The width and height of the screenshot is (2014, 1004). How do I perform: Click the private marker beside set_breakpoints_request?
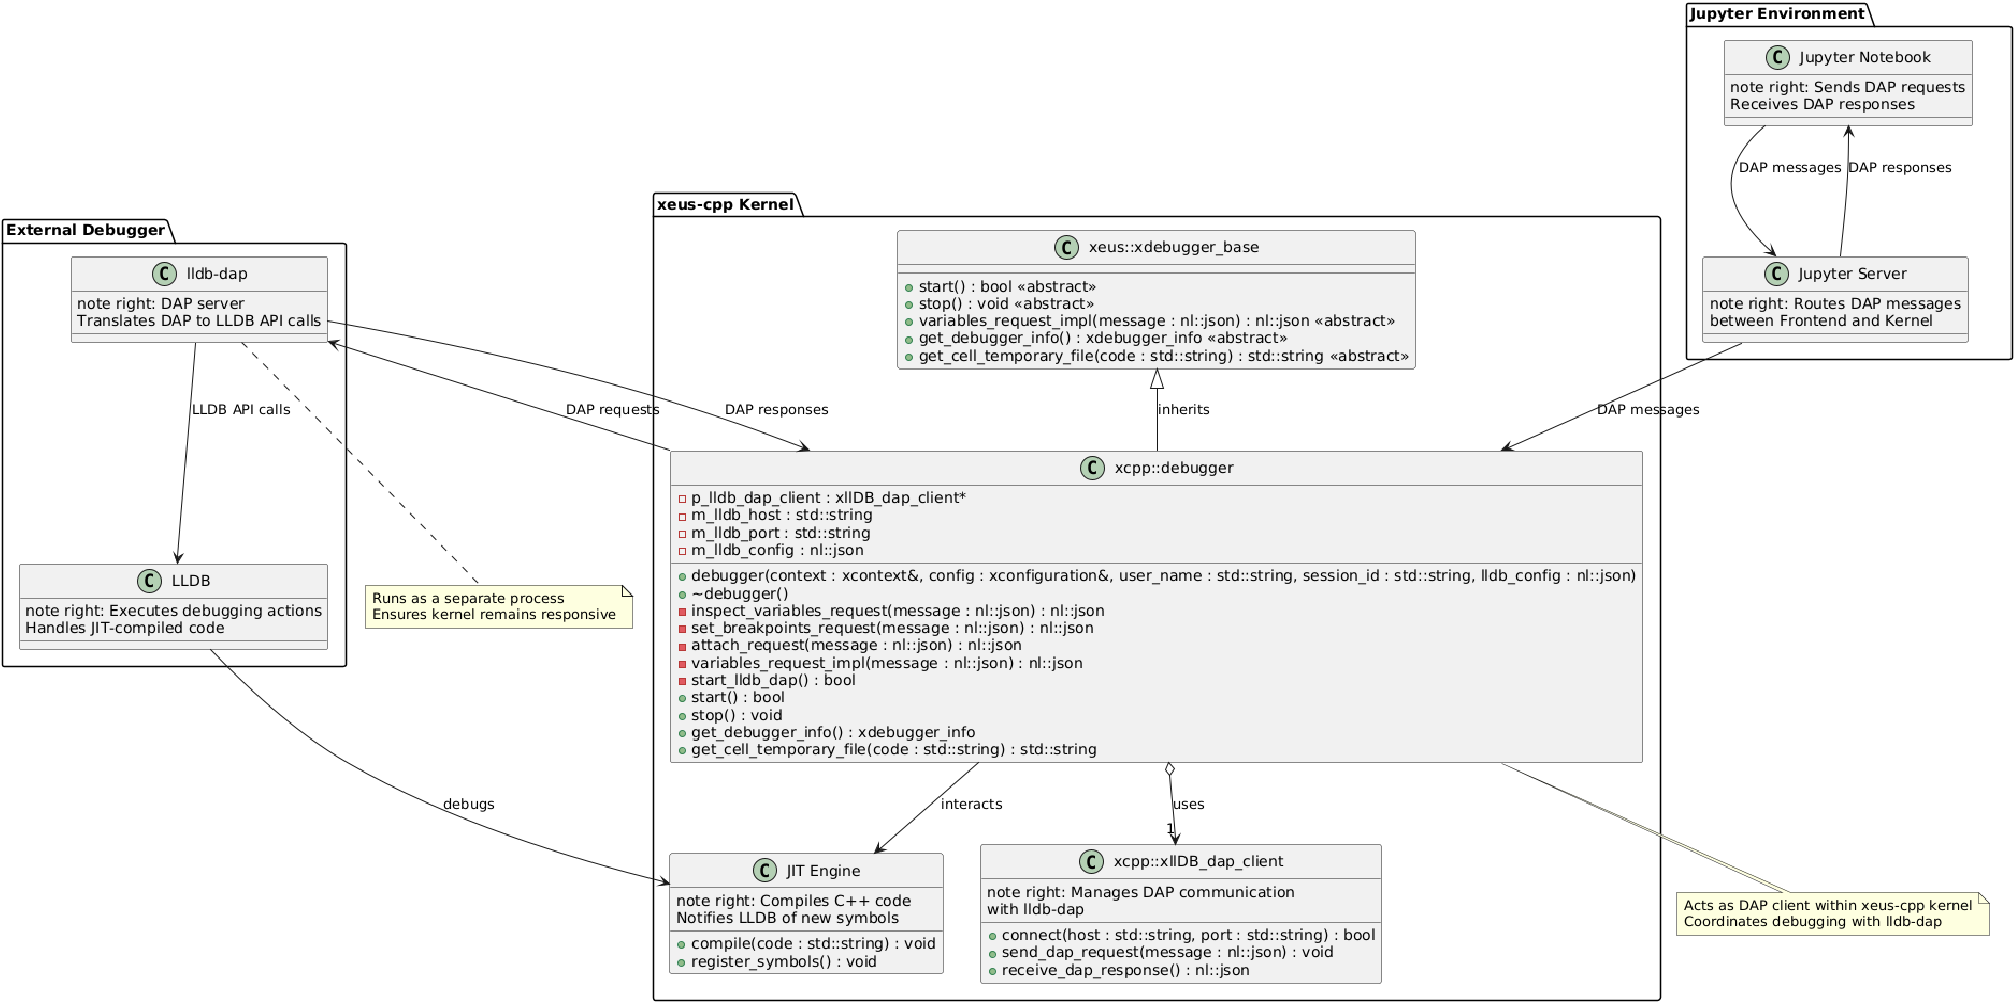pos(682,629)
